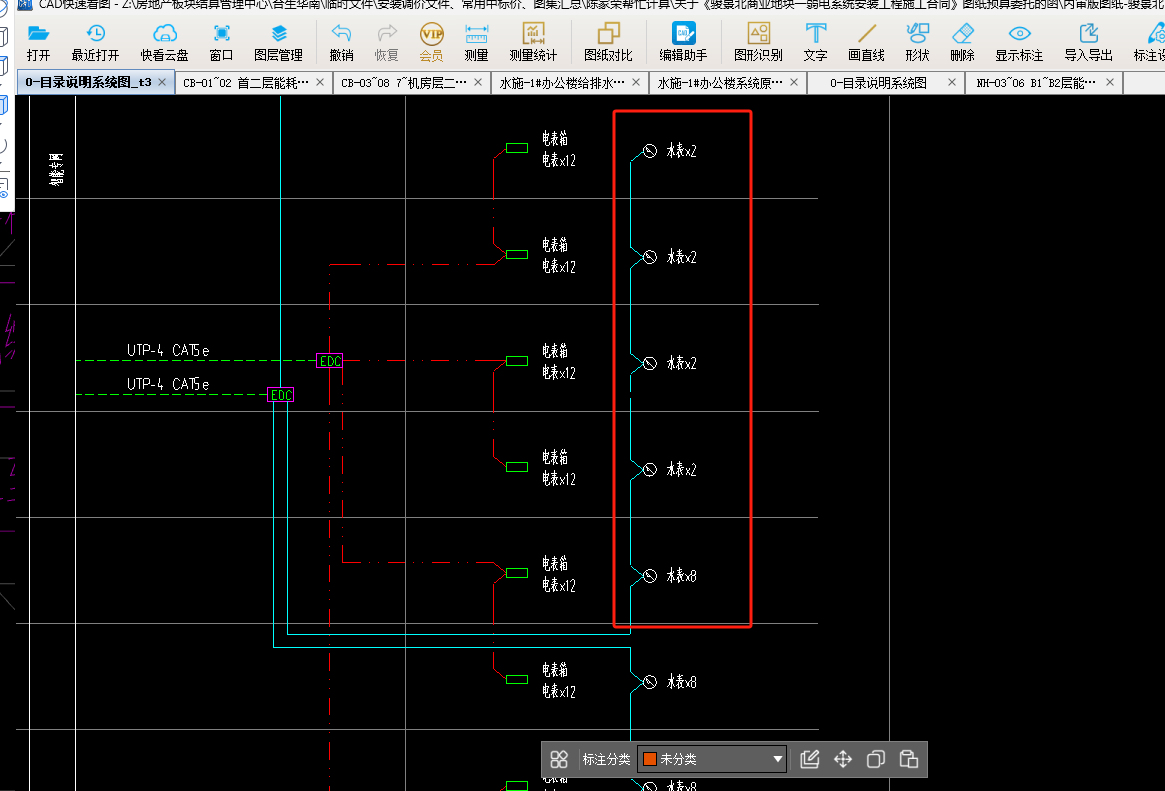Switch to CB-03~08 7~机房层二 tab
Viewport: 1165px width, 791px height.
coord(403,82)
